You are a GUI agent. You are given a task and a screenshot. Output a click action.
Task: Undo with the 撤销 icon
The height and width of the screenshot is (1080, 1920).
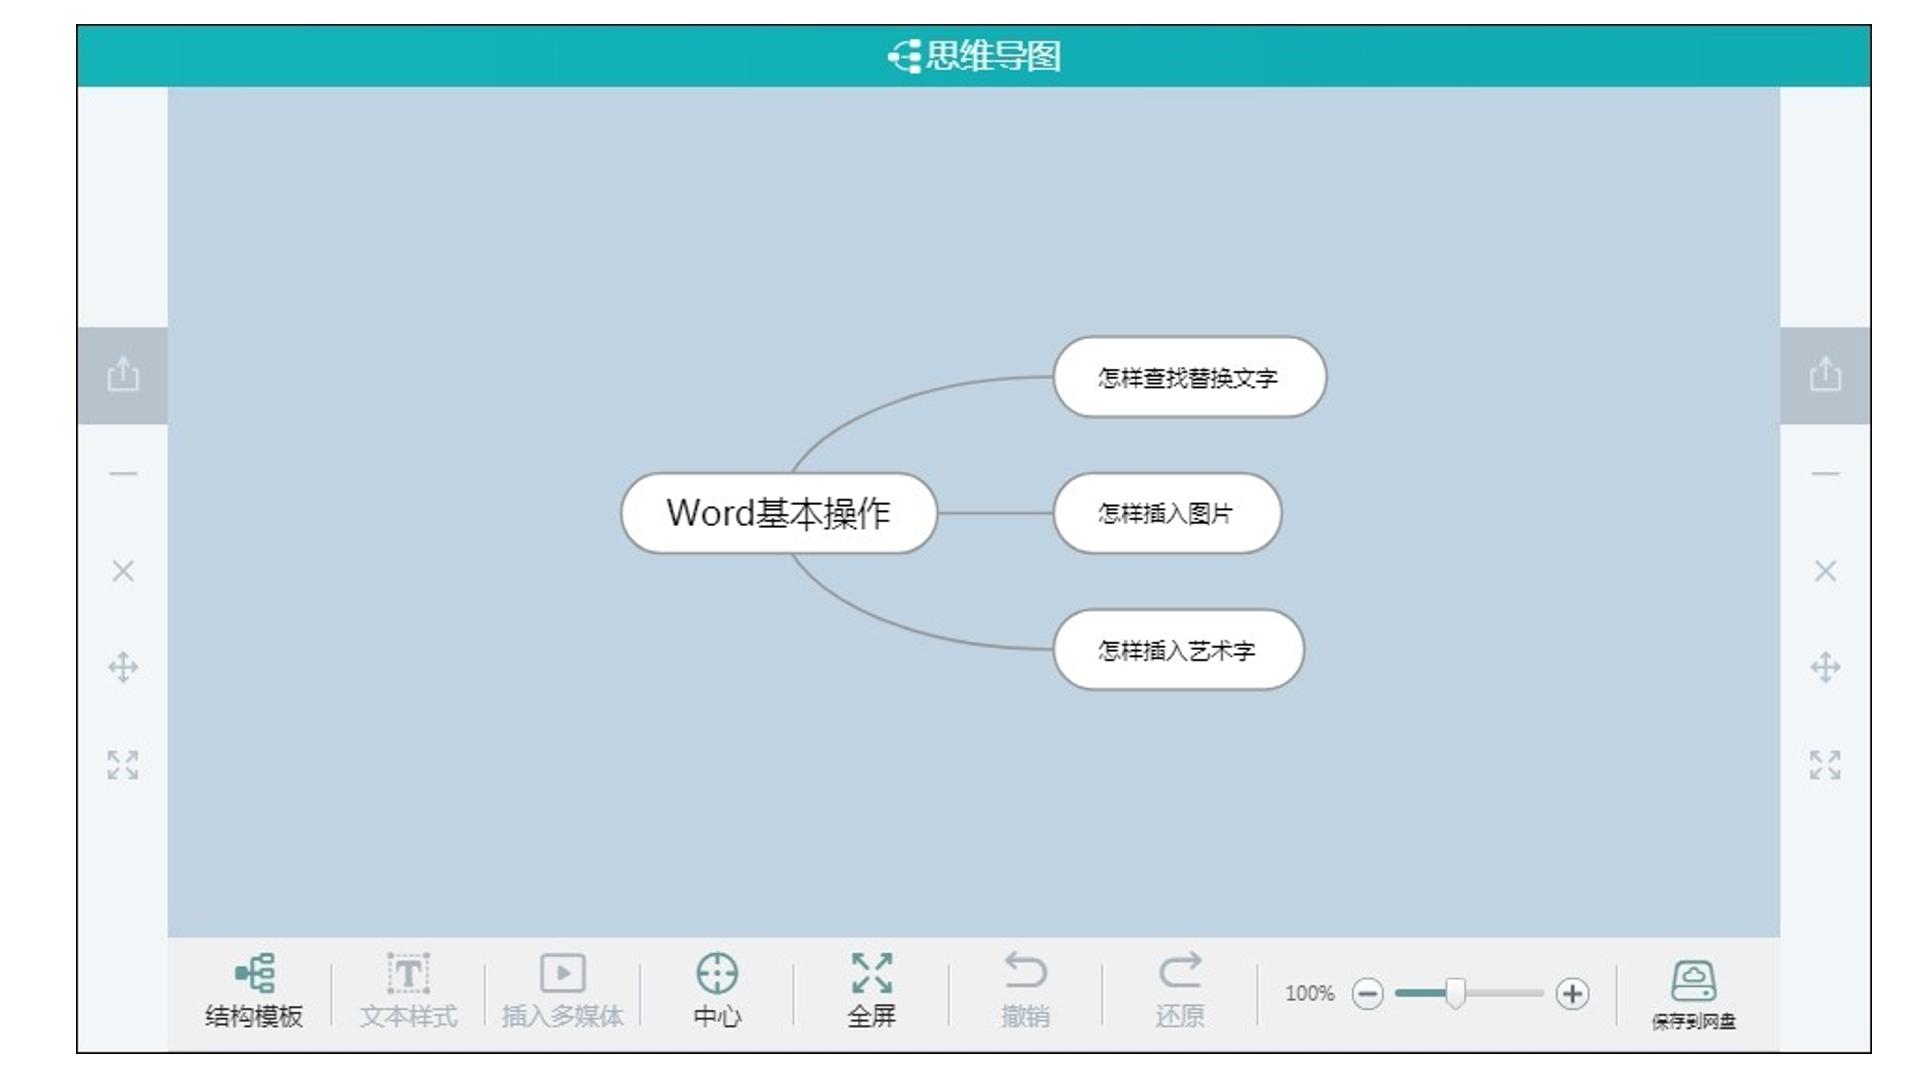pyautogui.click(x=1025, y=971)
